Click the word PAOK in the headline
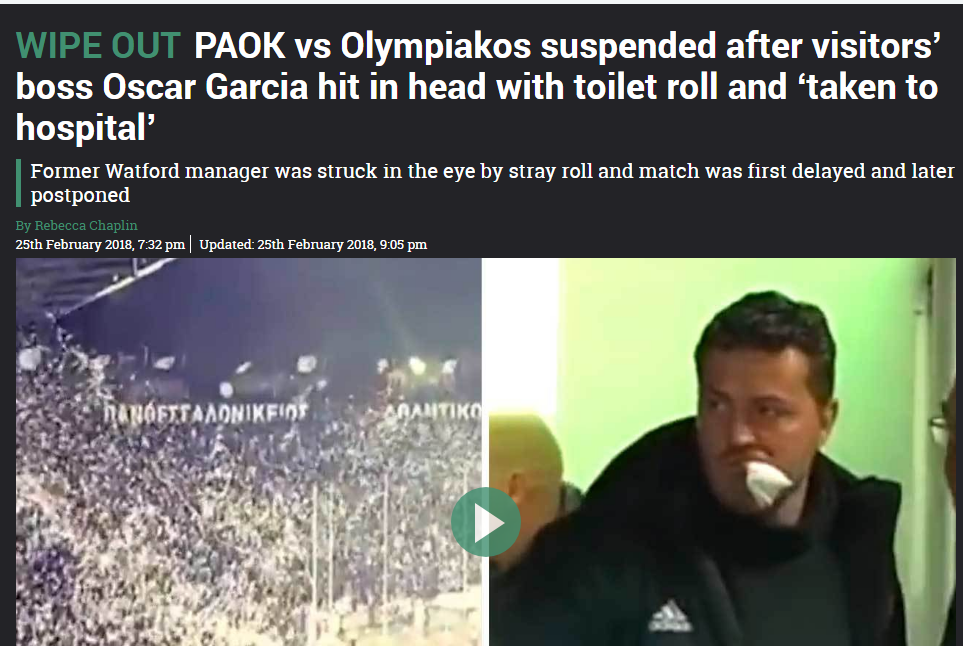 (240, 45)
